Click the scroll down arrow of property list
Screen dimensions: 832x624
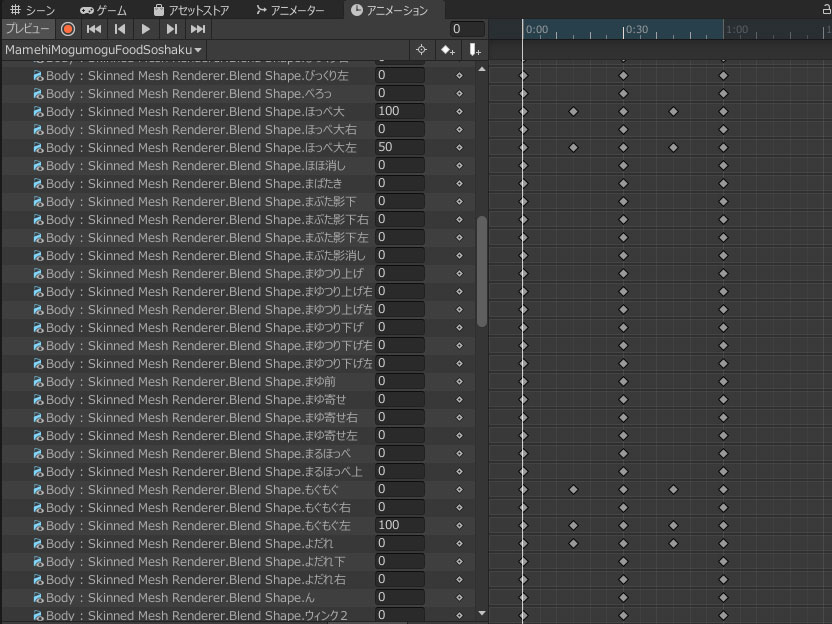click(482, 613)
